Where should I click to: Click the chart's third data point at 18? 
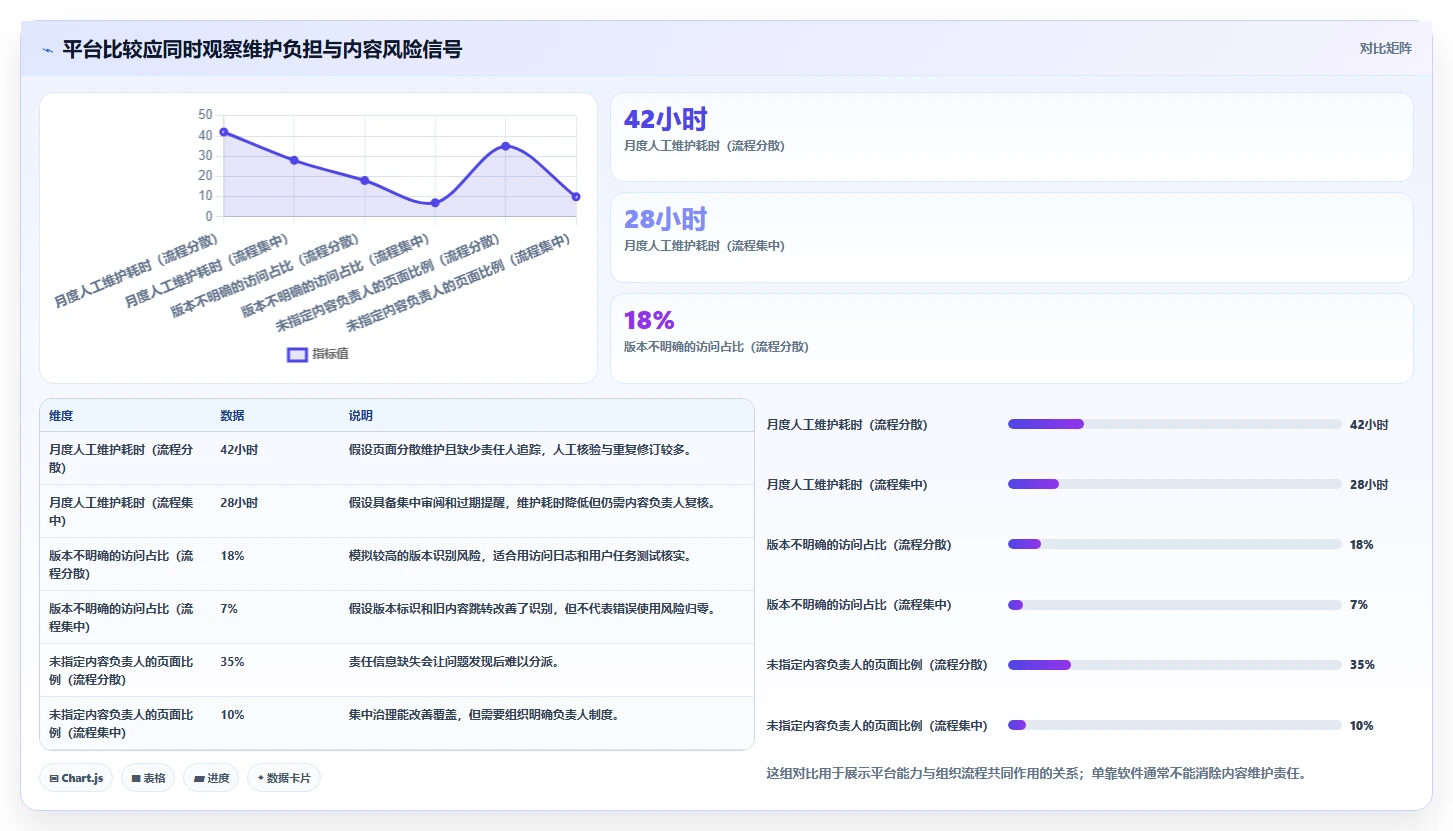tap(365, 180)
